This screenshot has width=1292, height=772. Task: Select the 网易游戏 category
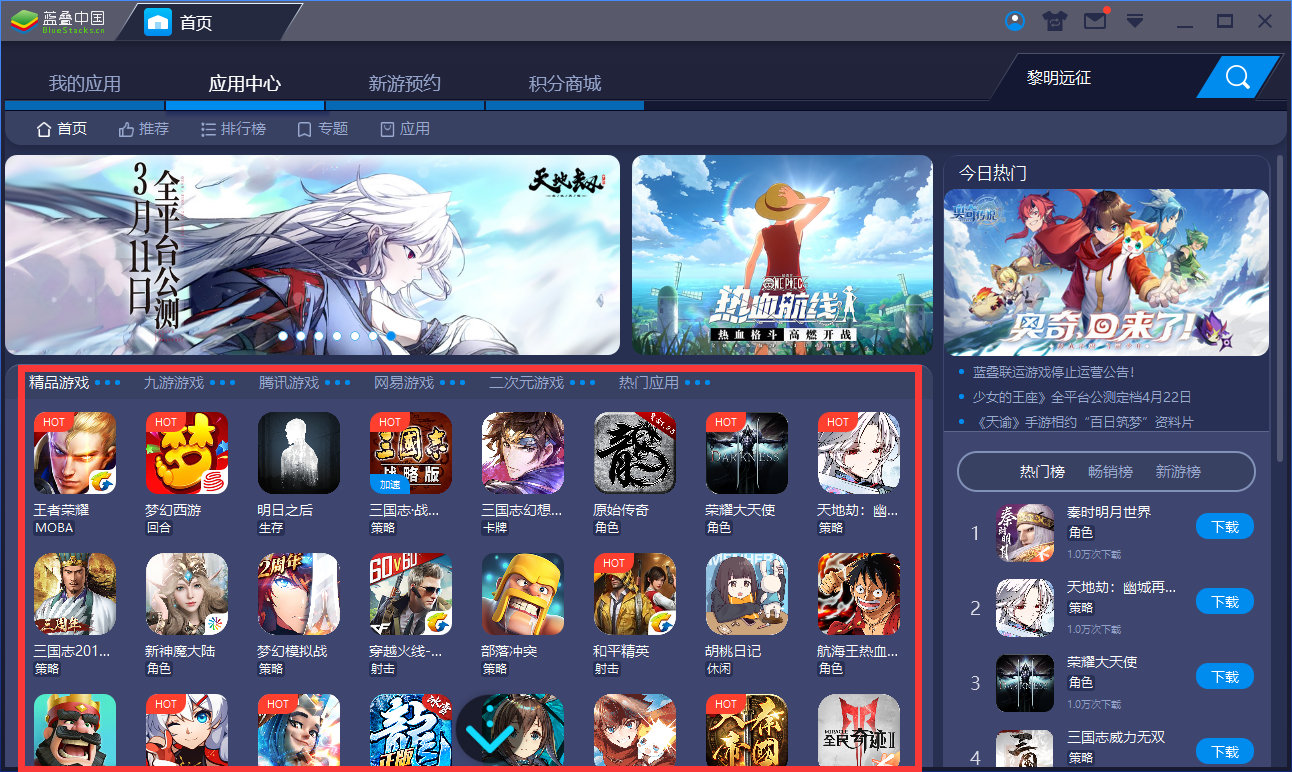(x=404, y=382)
